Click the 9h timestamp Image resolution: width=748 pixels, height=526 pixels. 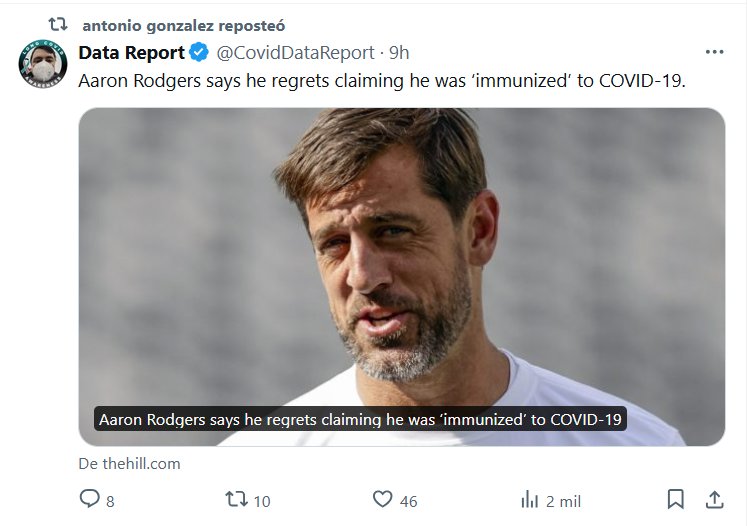pos(399,52)
